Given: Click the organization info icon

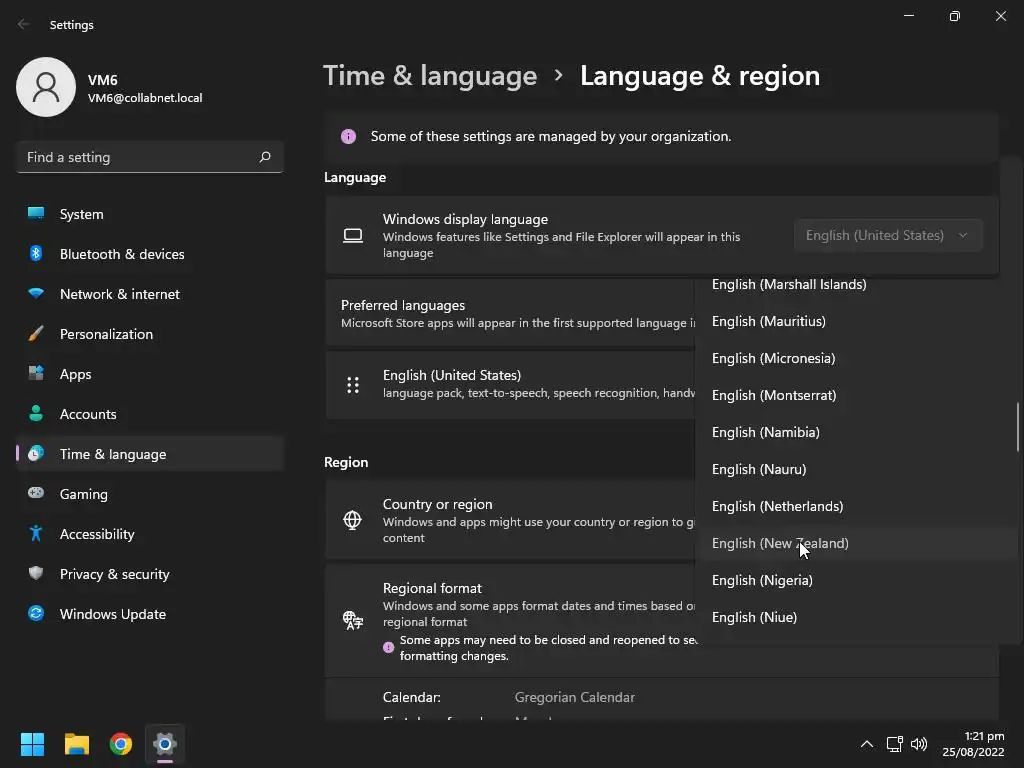Looking at the screenshot, I should [x=348, y=136].
